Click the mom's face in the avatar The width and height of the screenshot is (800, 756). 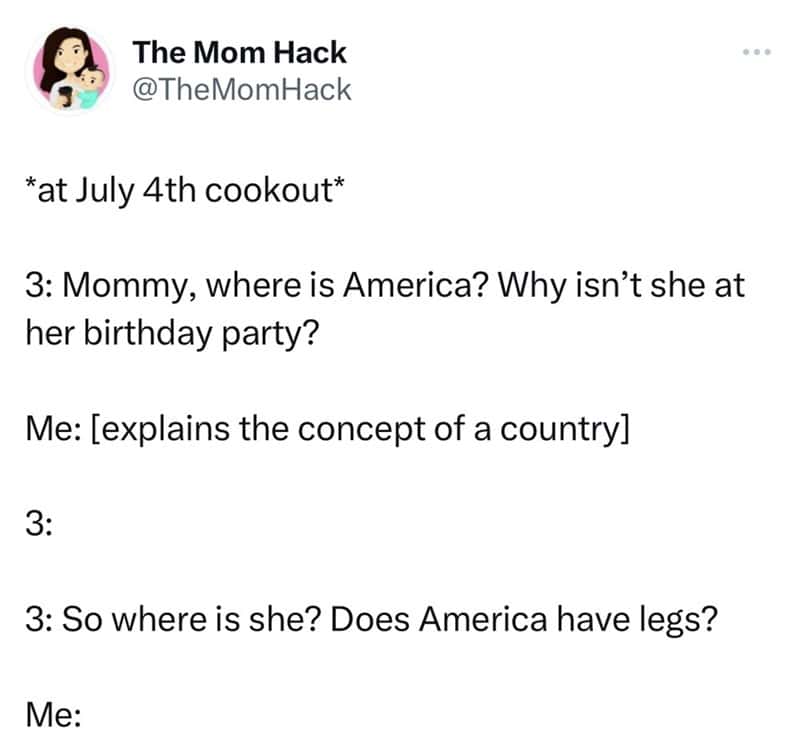pyautogui.click(x=70, y=53)
